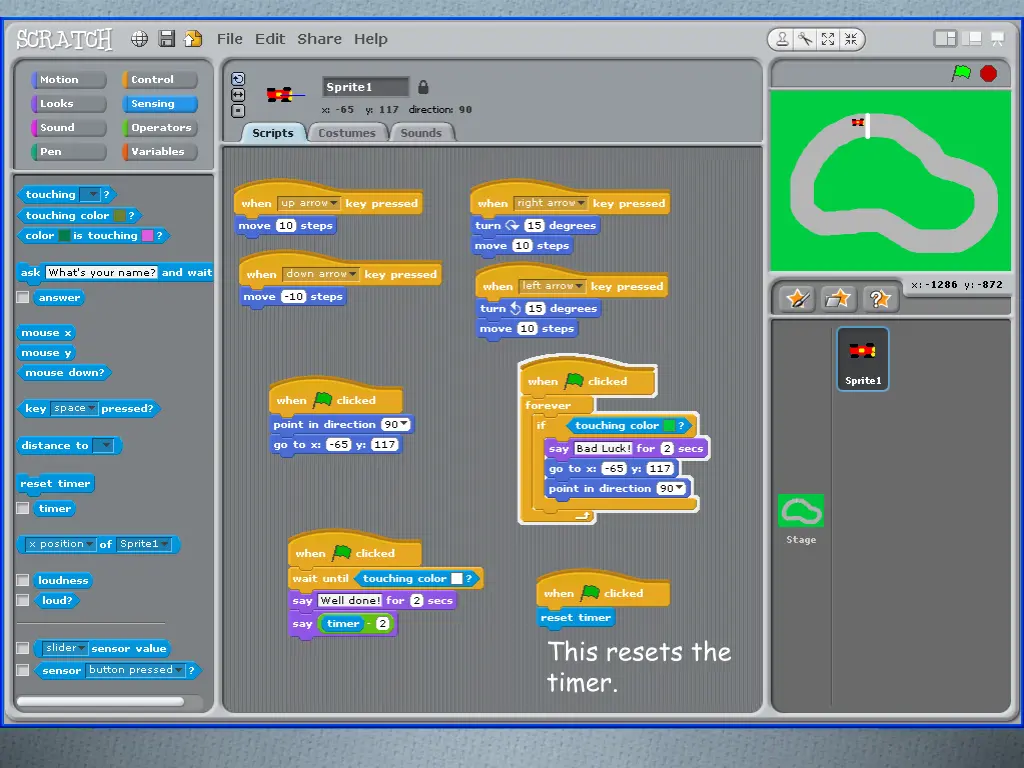Select the grow sprite tool

828,39
